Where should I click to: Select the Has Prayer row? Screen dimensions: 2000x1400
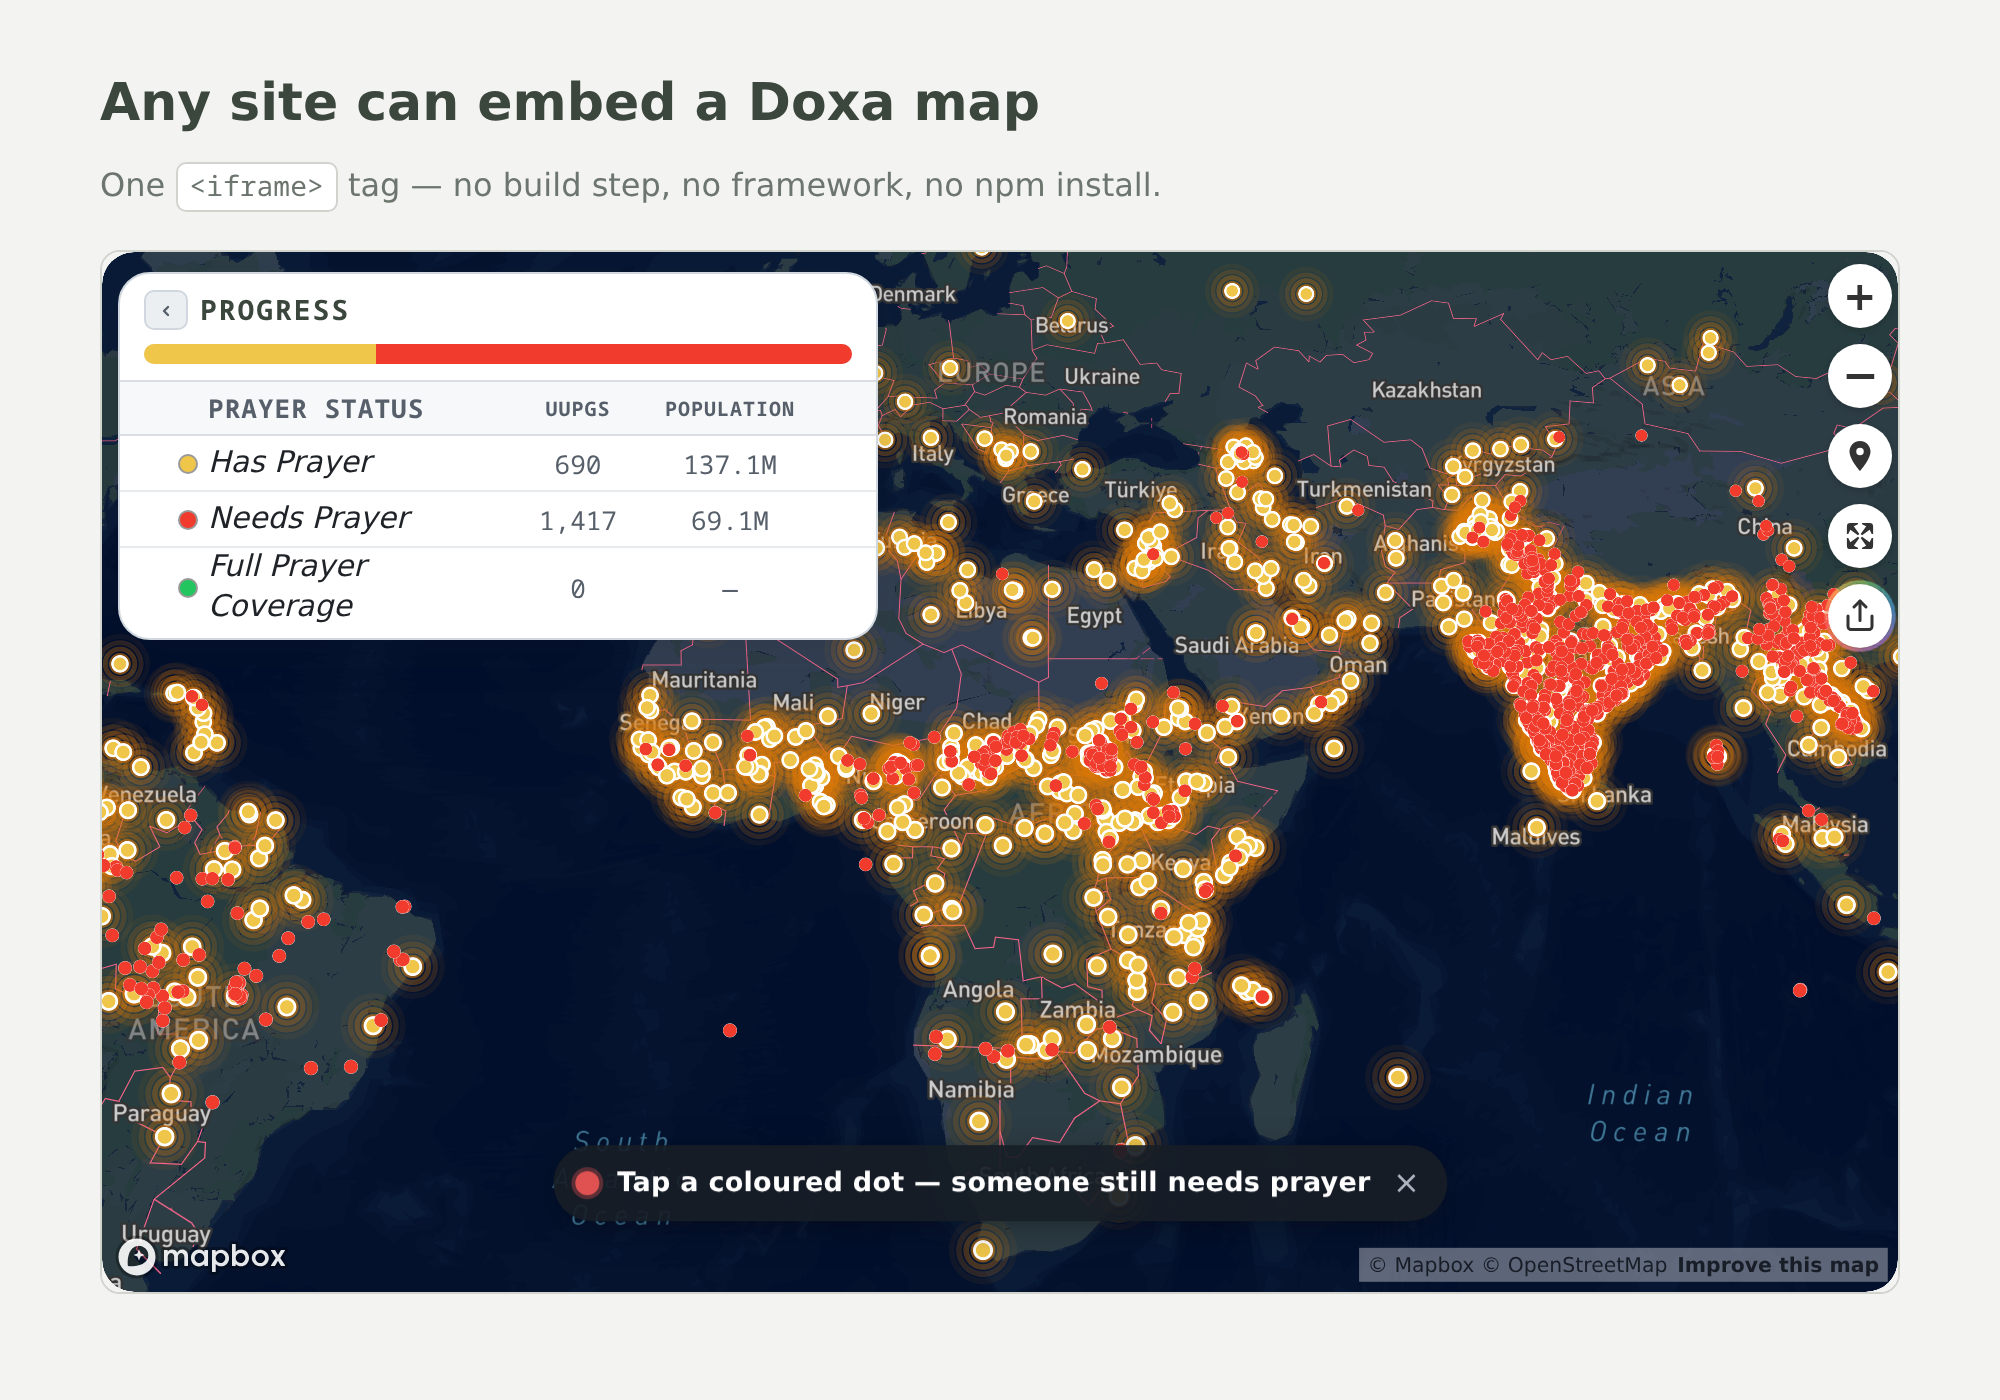(x=498, y=463)
